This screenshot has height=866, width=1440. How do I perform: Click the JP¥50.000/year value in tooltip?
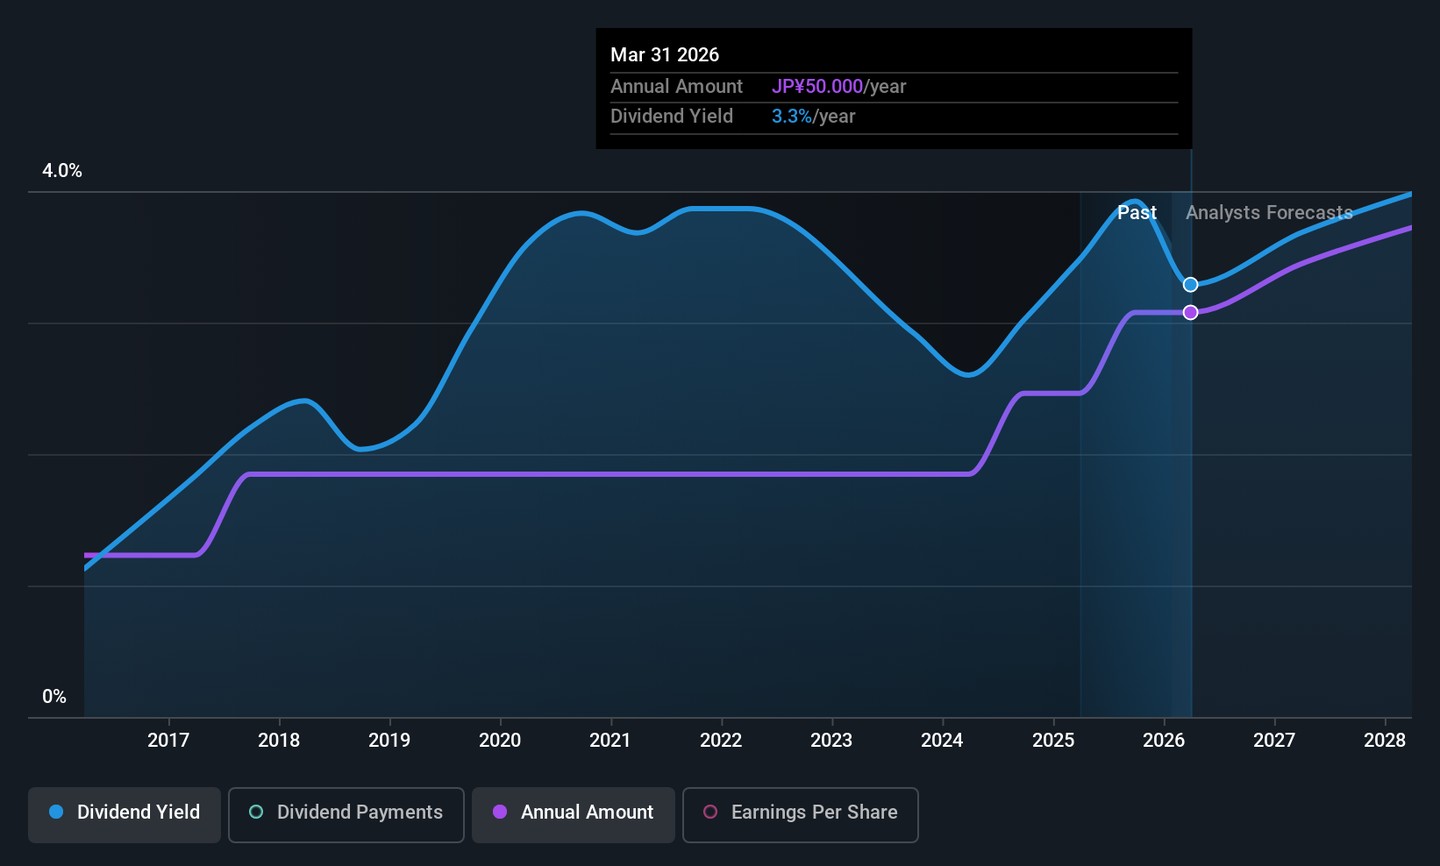pos(839,87)
